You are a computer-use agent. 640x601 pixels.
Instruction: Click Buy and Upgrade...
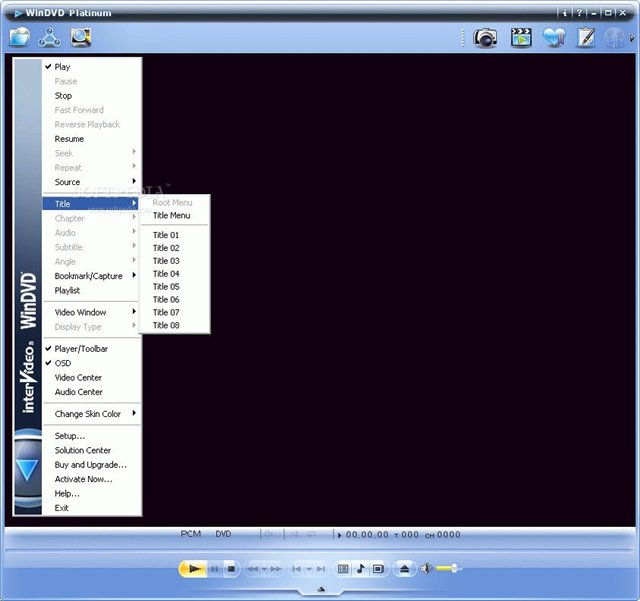tap(92, 465)
